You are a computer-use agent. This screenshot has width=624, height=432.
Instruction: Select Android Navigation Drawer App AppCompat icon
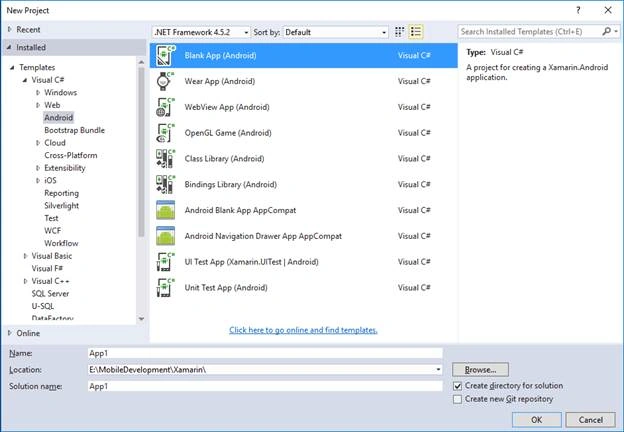165,236
